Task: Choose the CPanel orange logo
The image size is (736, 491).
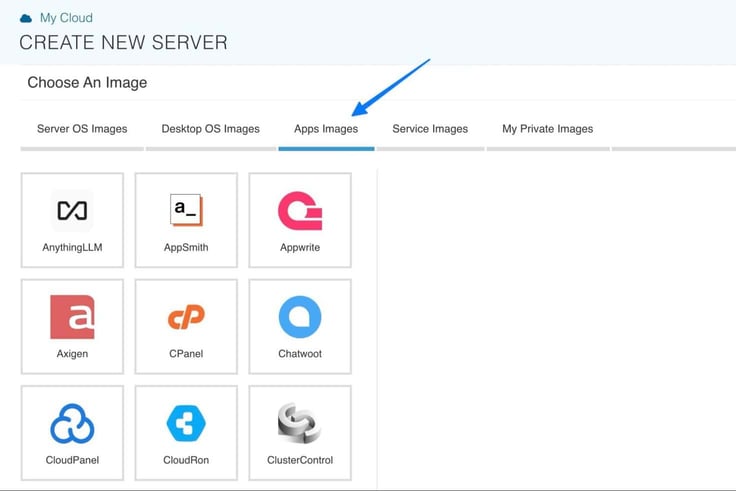Action: [x=186, y=316]
